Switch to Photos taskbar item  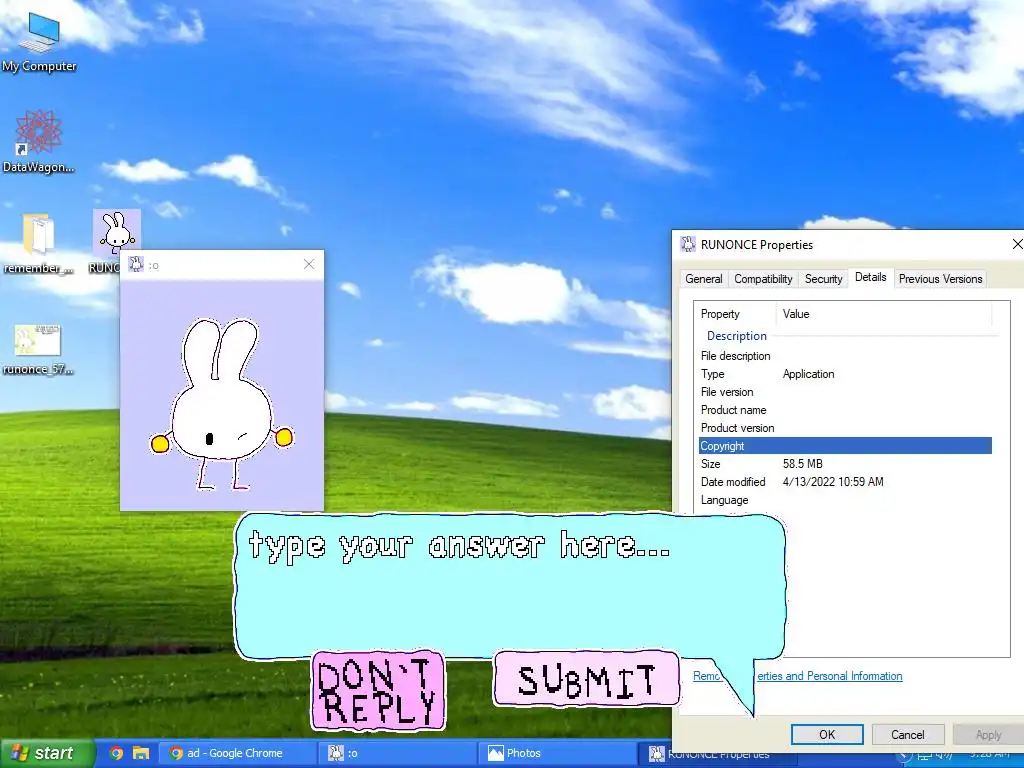[x=557, y=753]
